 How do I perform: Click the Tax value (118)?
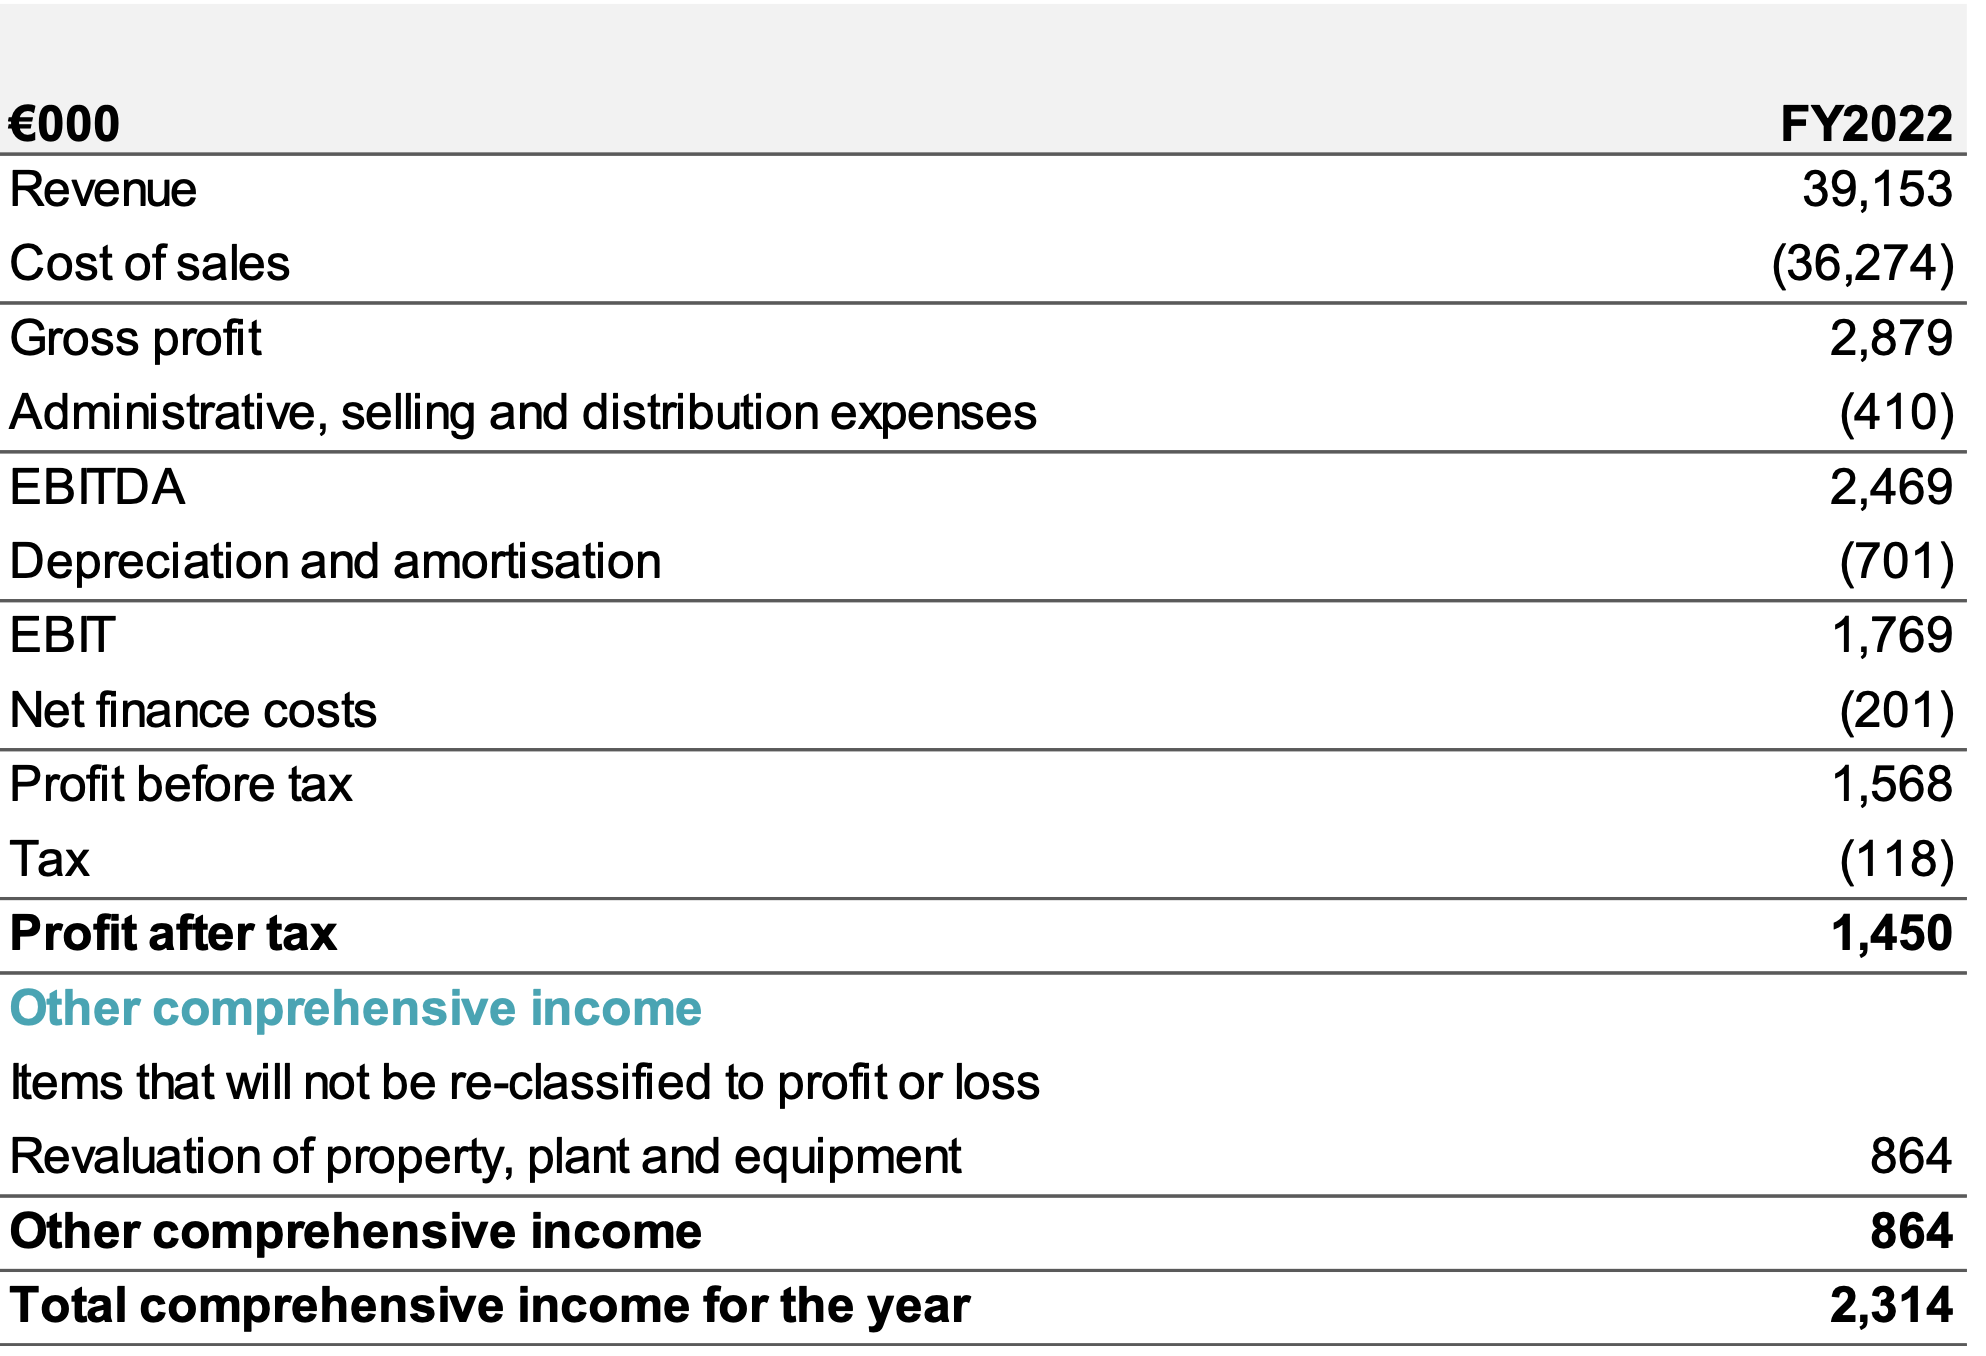tap(1896, 860)
